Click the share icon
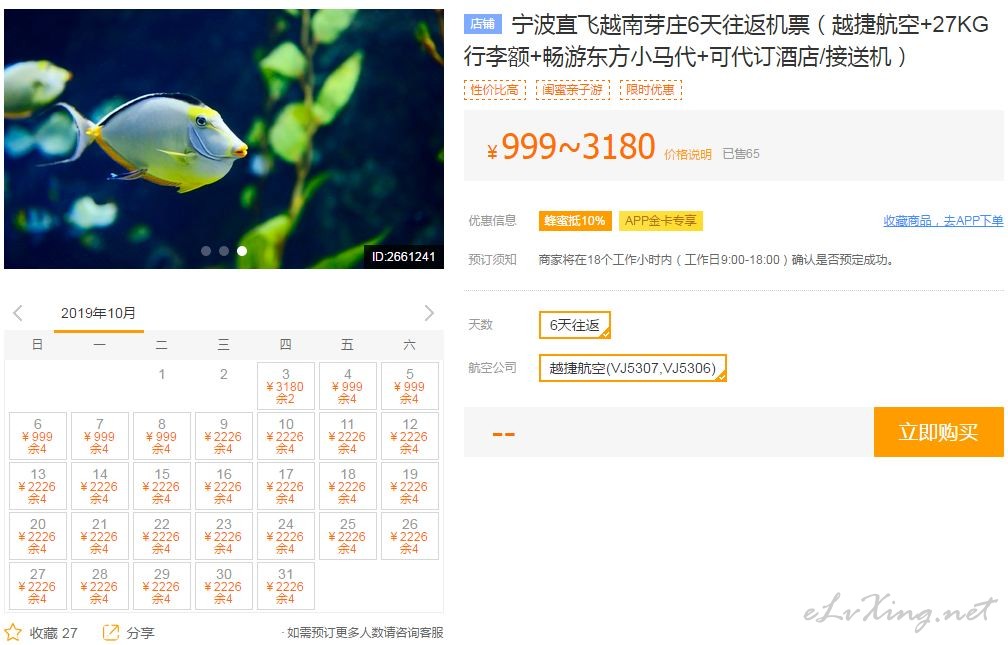Image resolution: width=1008 pixels, height=645 pixels. pos(111,632)
